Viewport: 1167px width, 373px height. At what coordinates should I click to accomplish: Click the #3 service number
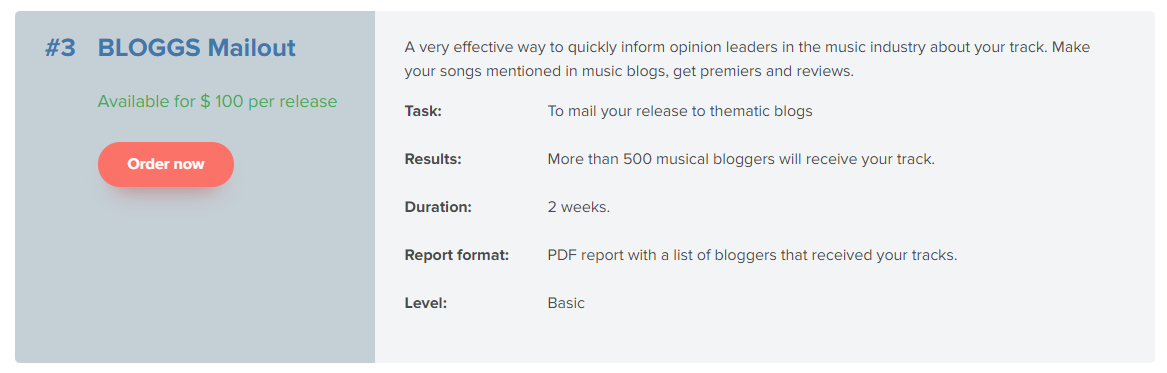[x=60, y=48]
